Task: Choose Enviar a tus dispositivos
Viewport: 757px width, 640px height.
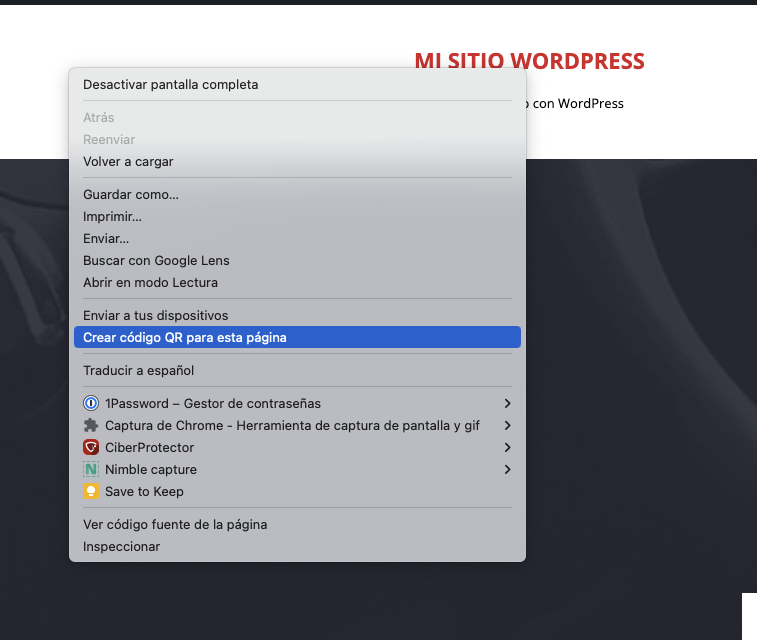Action: (297, 315)
